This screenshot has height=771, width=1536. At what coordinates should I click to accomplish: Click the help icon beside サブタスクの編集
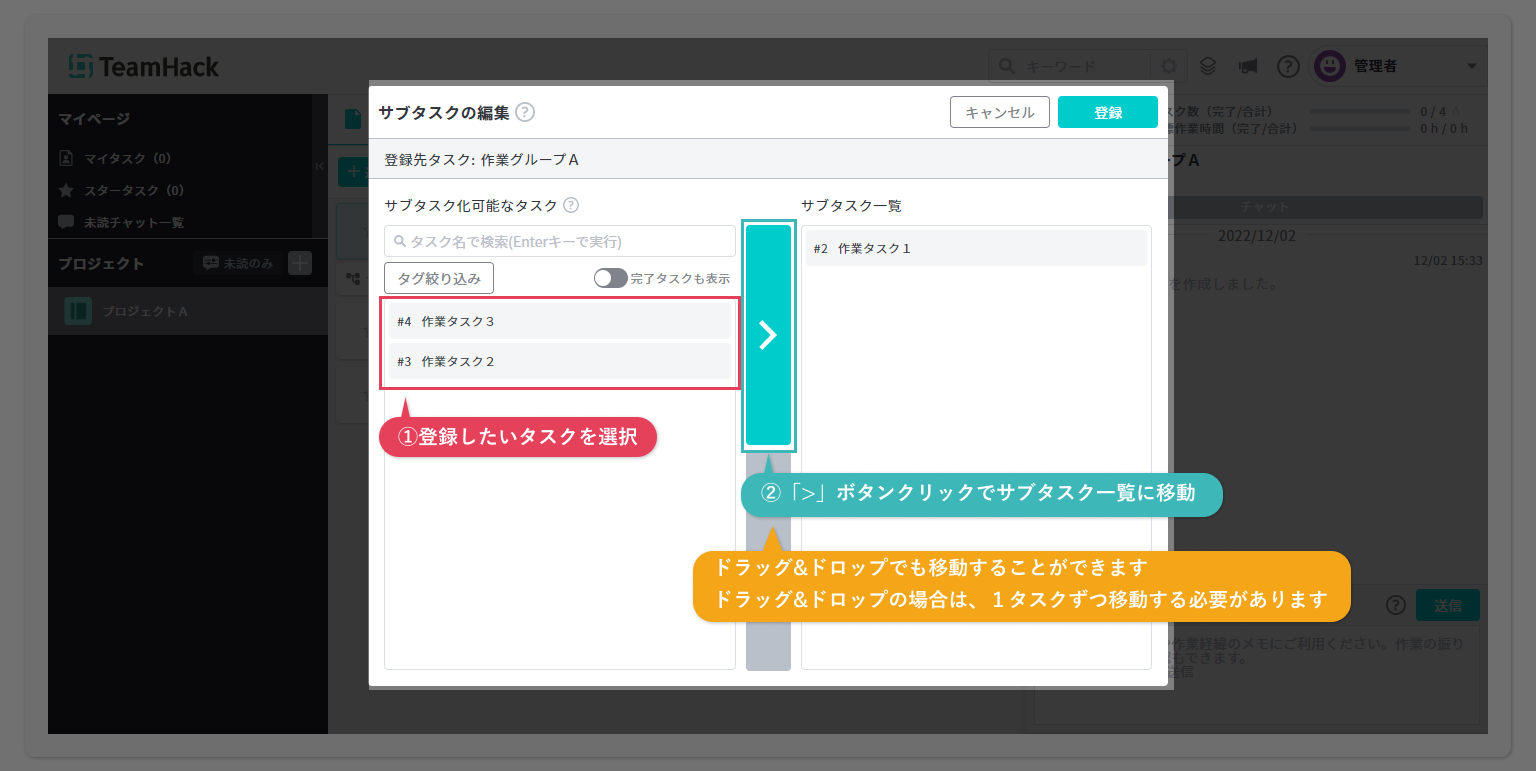click(x=525, y=113)
